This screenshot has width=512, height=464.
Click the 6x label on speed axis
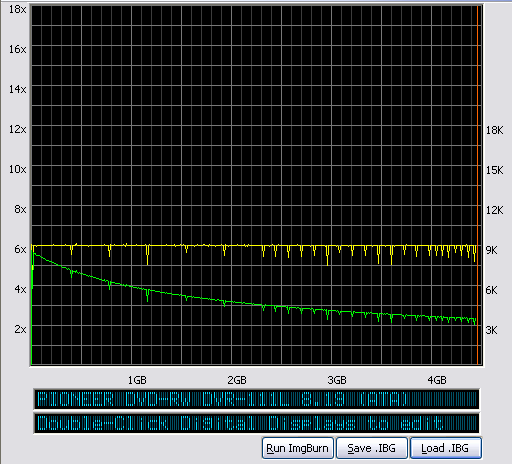20,249
